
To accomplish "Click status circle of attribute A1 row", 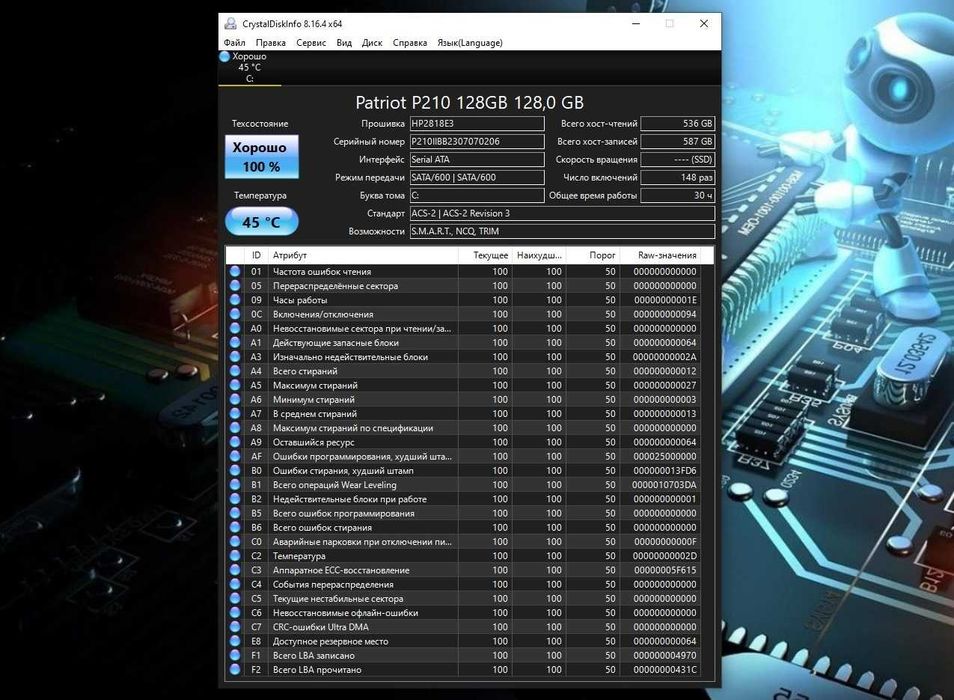I will point(235,342).
